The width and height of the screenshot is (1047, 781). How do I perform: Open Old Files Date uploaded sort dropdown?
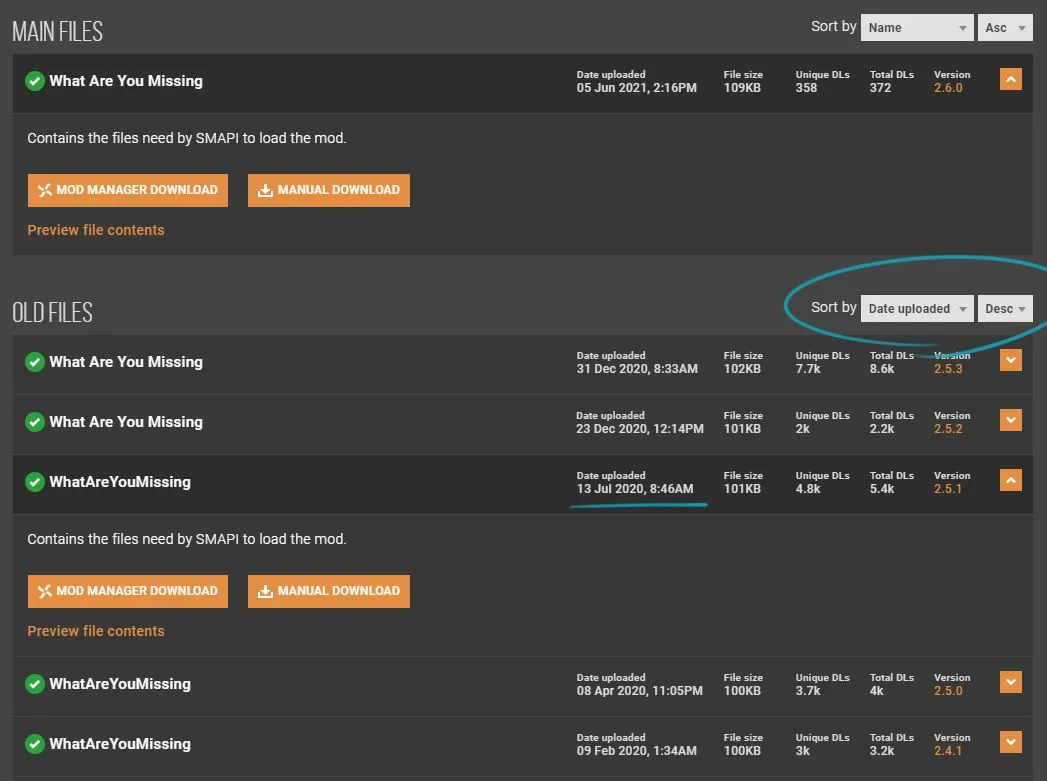point(917,309)
